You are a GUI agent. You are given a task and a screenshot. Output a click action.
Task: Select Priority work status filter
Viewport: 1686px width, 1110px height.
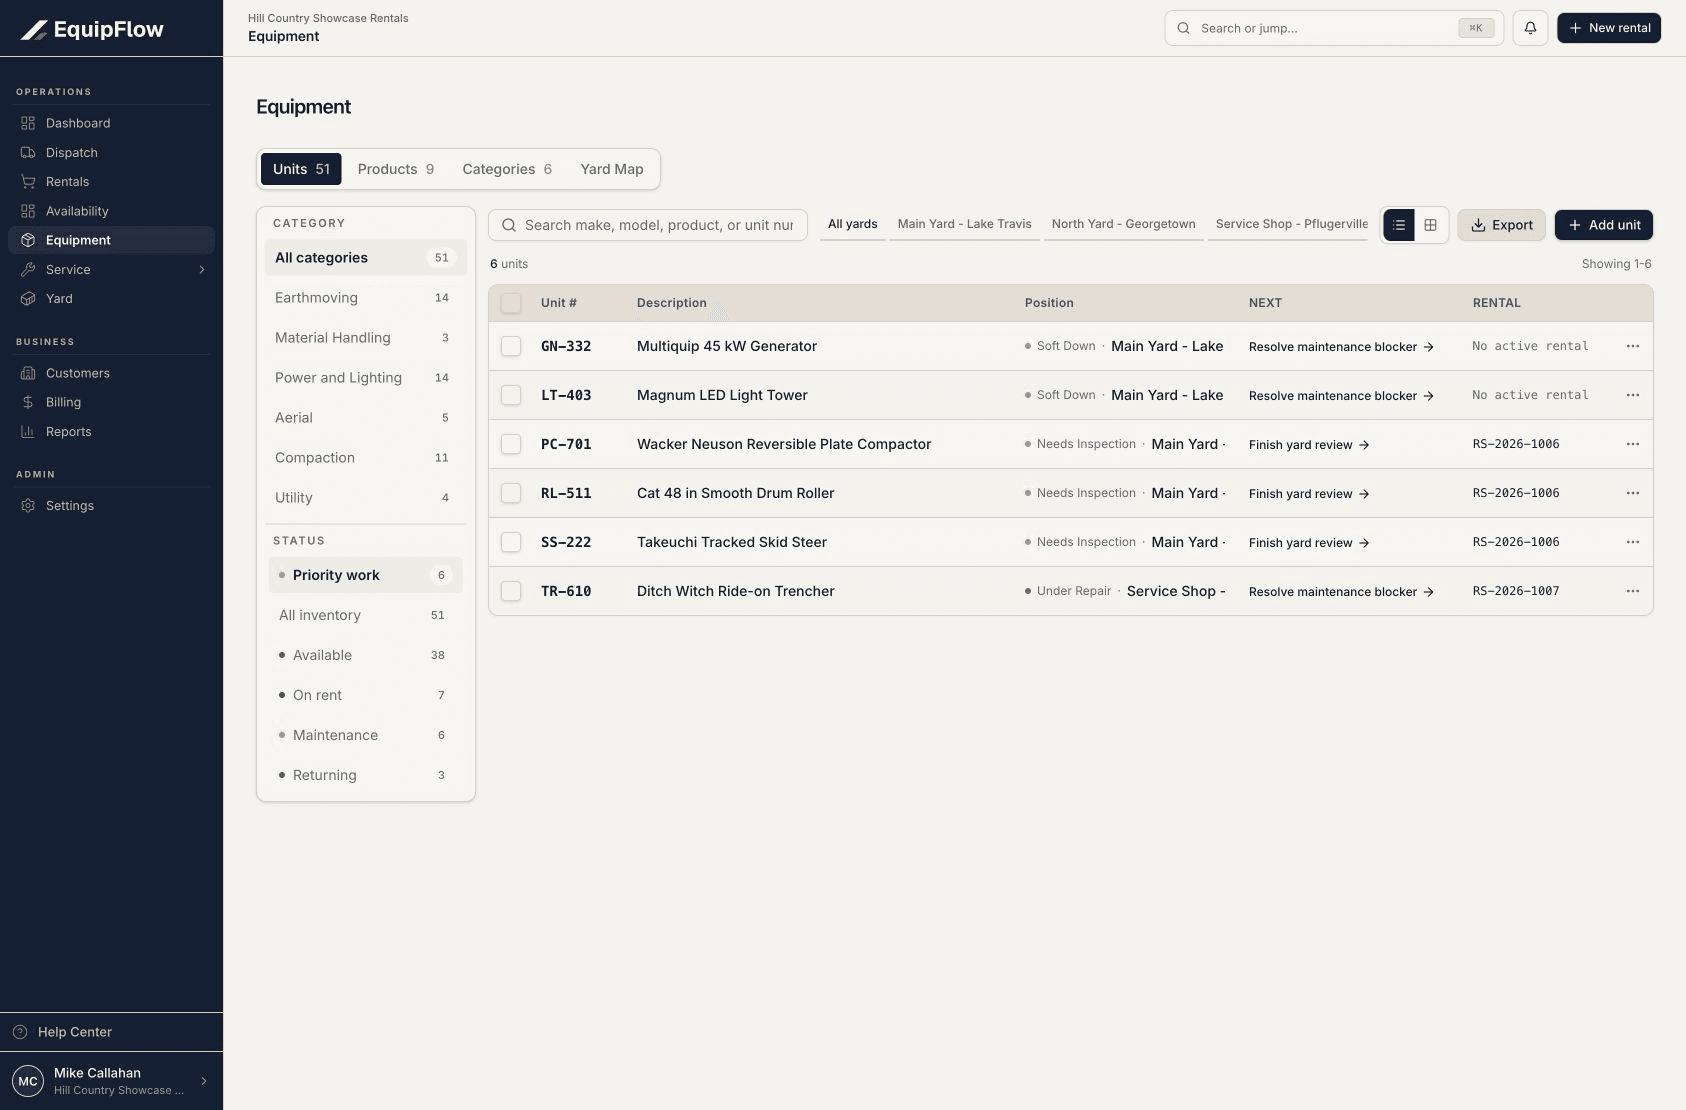coord(366,575)
